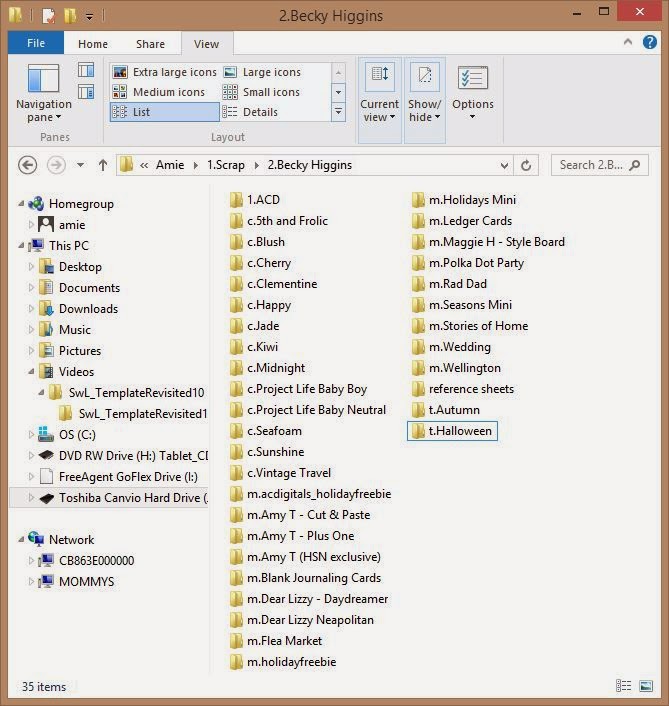Click 1.Scrap in the breadcrumb path
Screen dimensions: 669x706
(x=226, y=165)
